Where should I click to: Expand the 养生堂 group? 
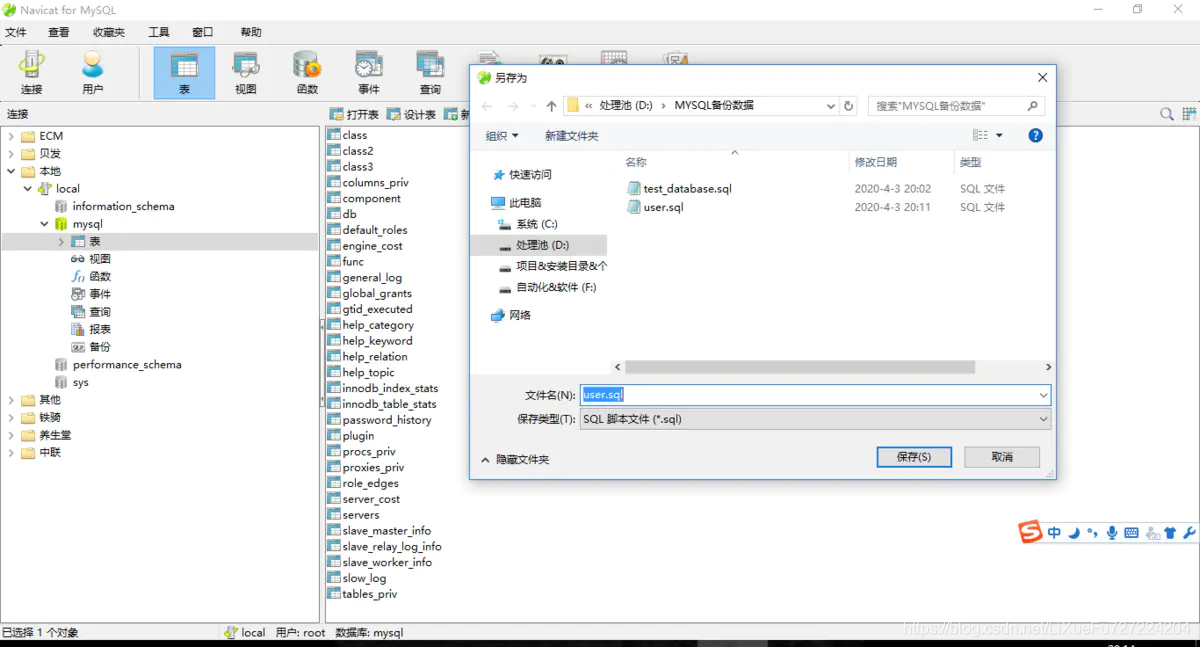click(x=11, y=435)
